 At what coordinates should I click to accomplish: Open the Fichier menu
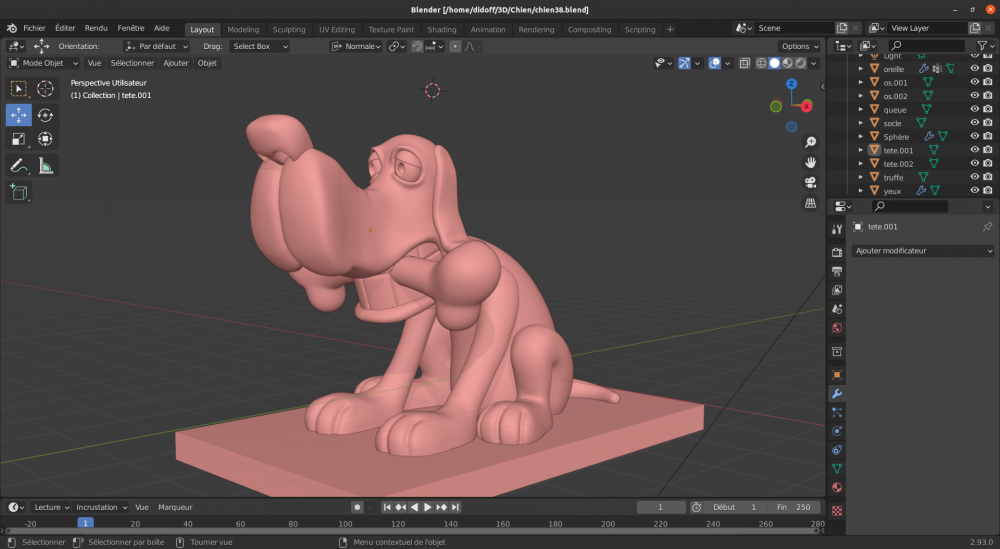(34, 28)
